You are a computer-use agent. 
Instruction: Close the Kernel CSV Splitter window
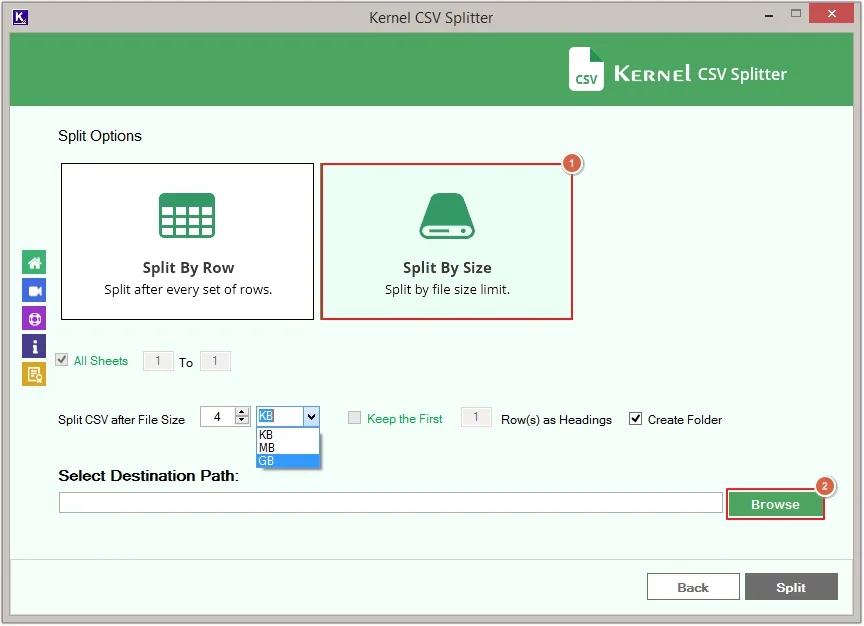[x=831, y=13]
